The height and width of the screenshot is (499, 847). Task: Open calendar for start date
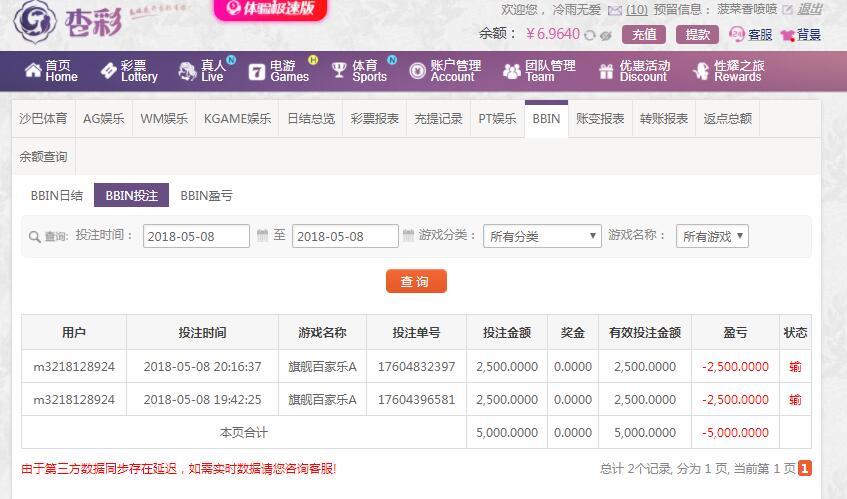(x=262, y=236)
